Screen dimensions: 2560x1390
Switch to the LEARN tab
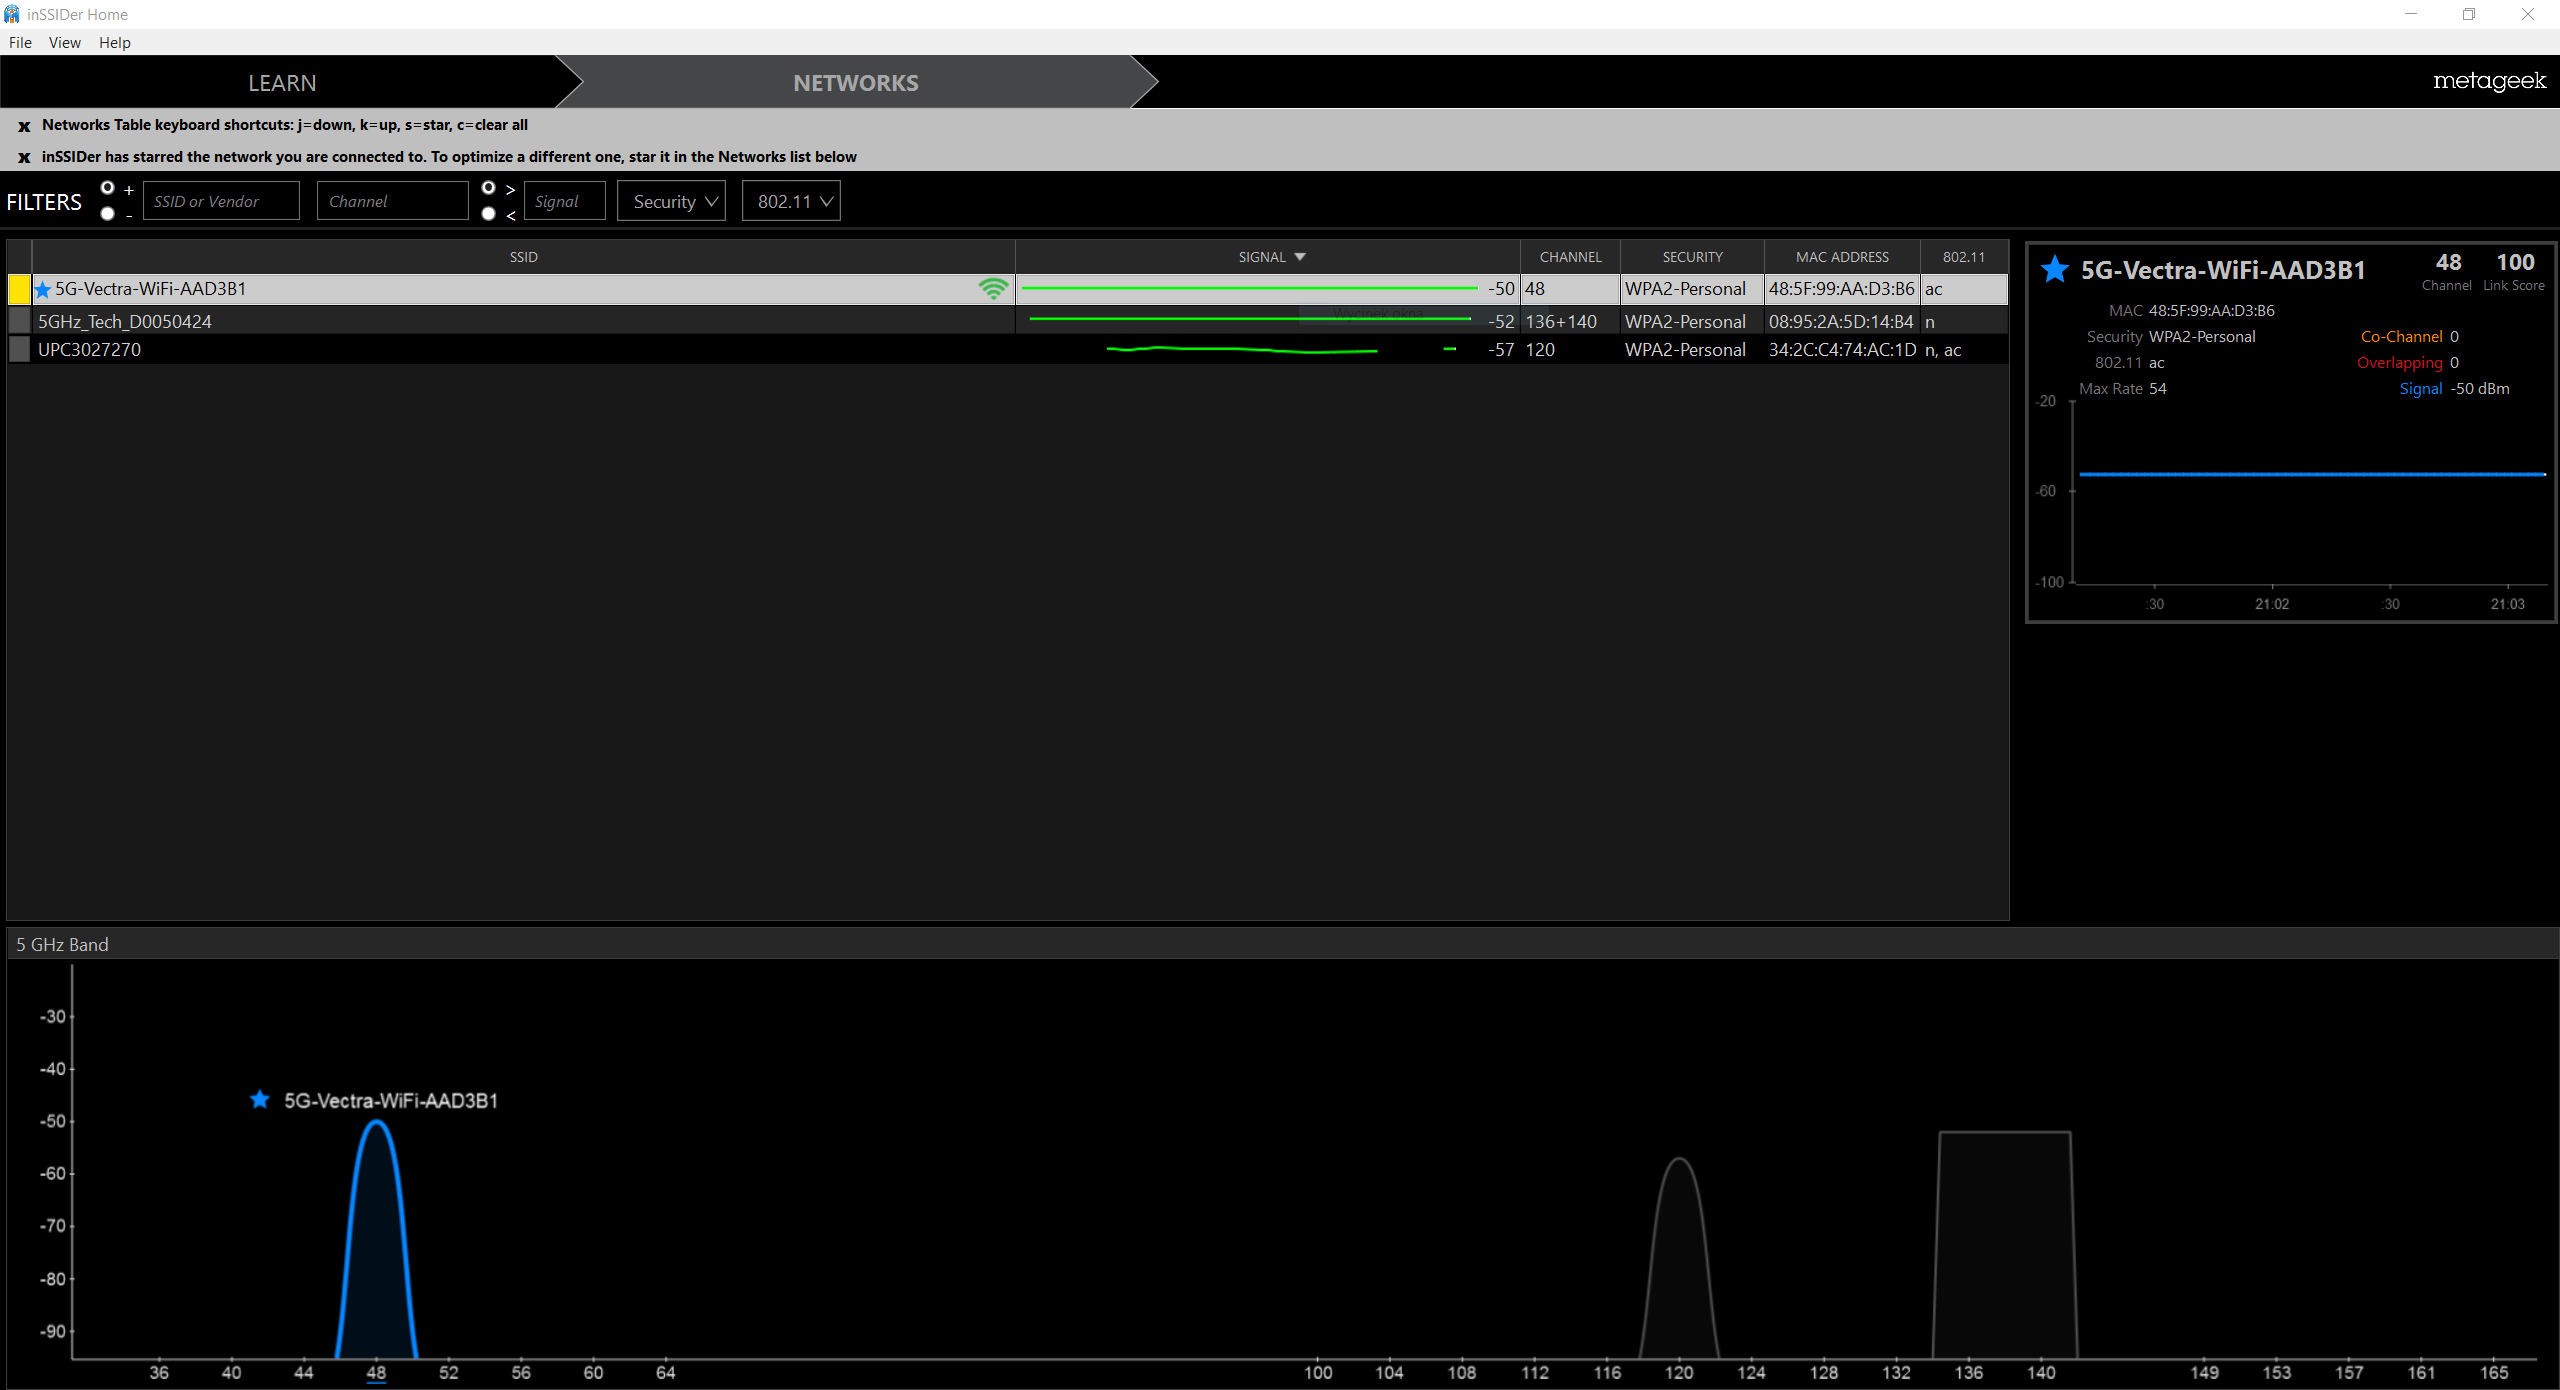[x=282, y=83]
